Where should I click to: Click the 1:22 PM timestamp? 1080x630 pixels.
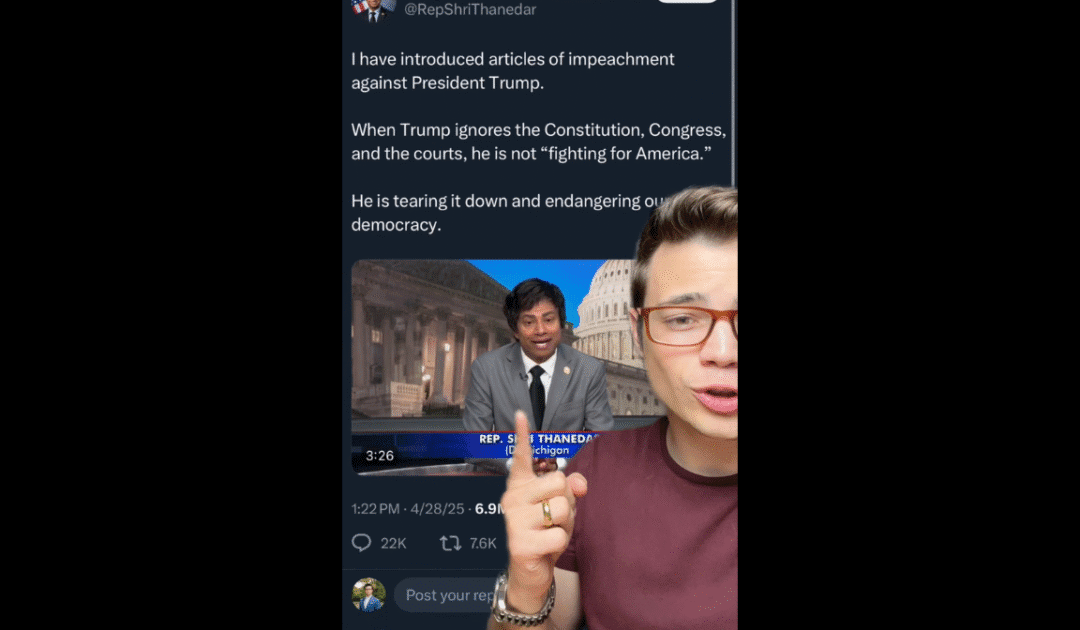pos(375,509)
